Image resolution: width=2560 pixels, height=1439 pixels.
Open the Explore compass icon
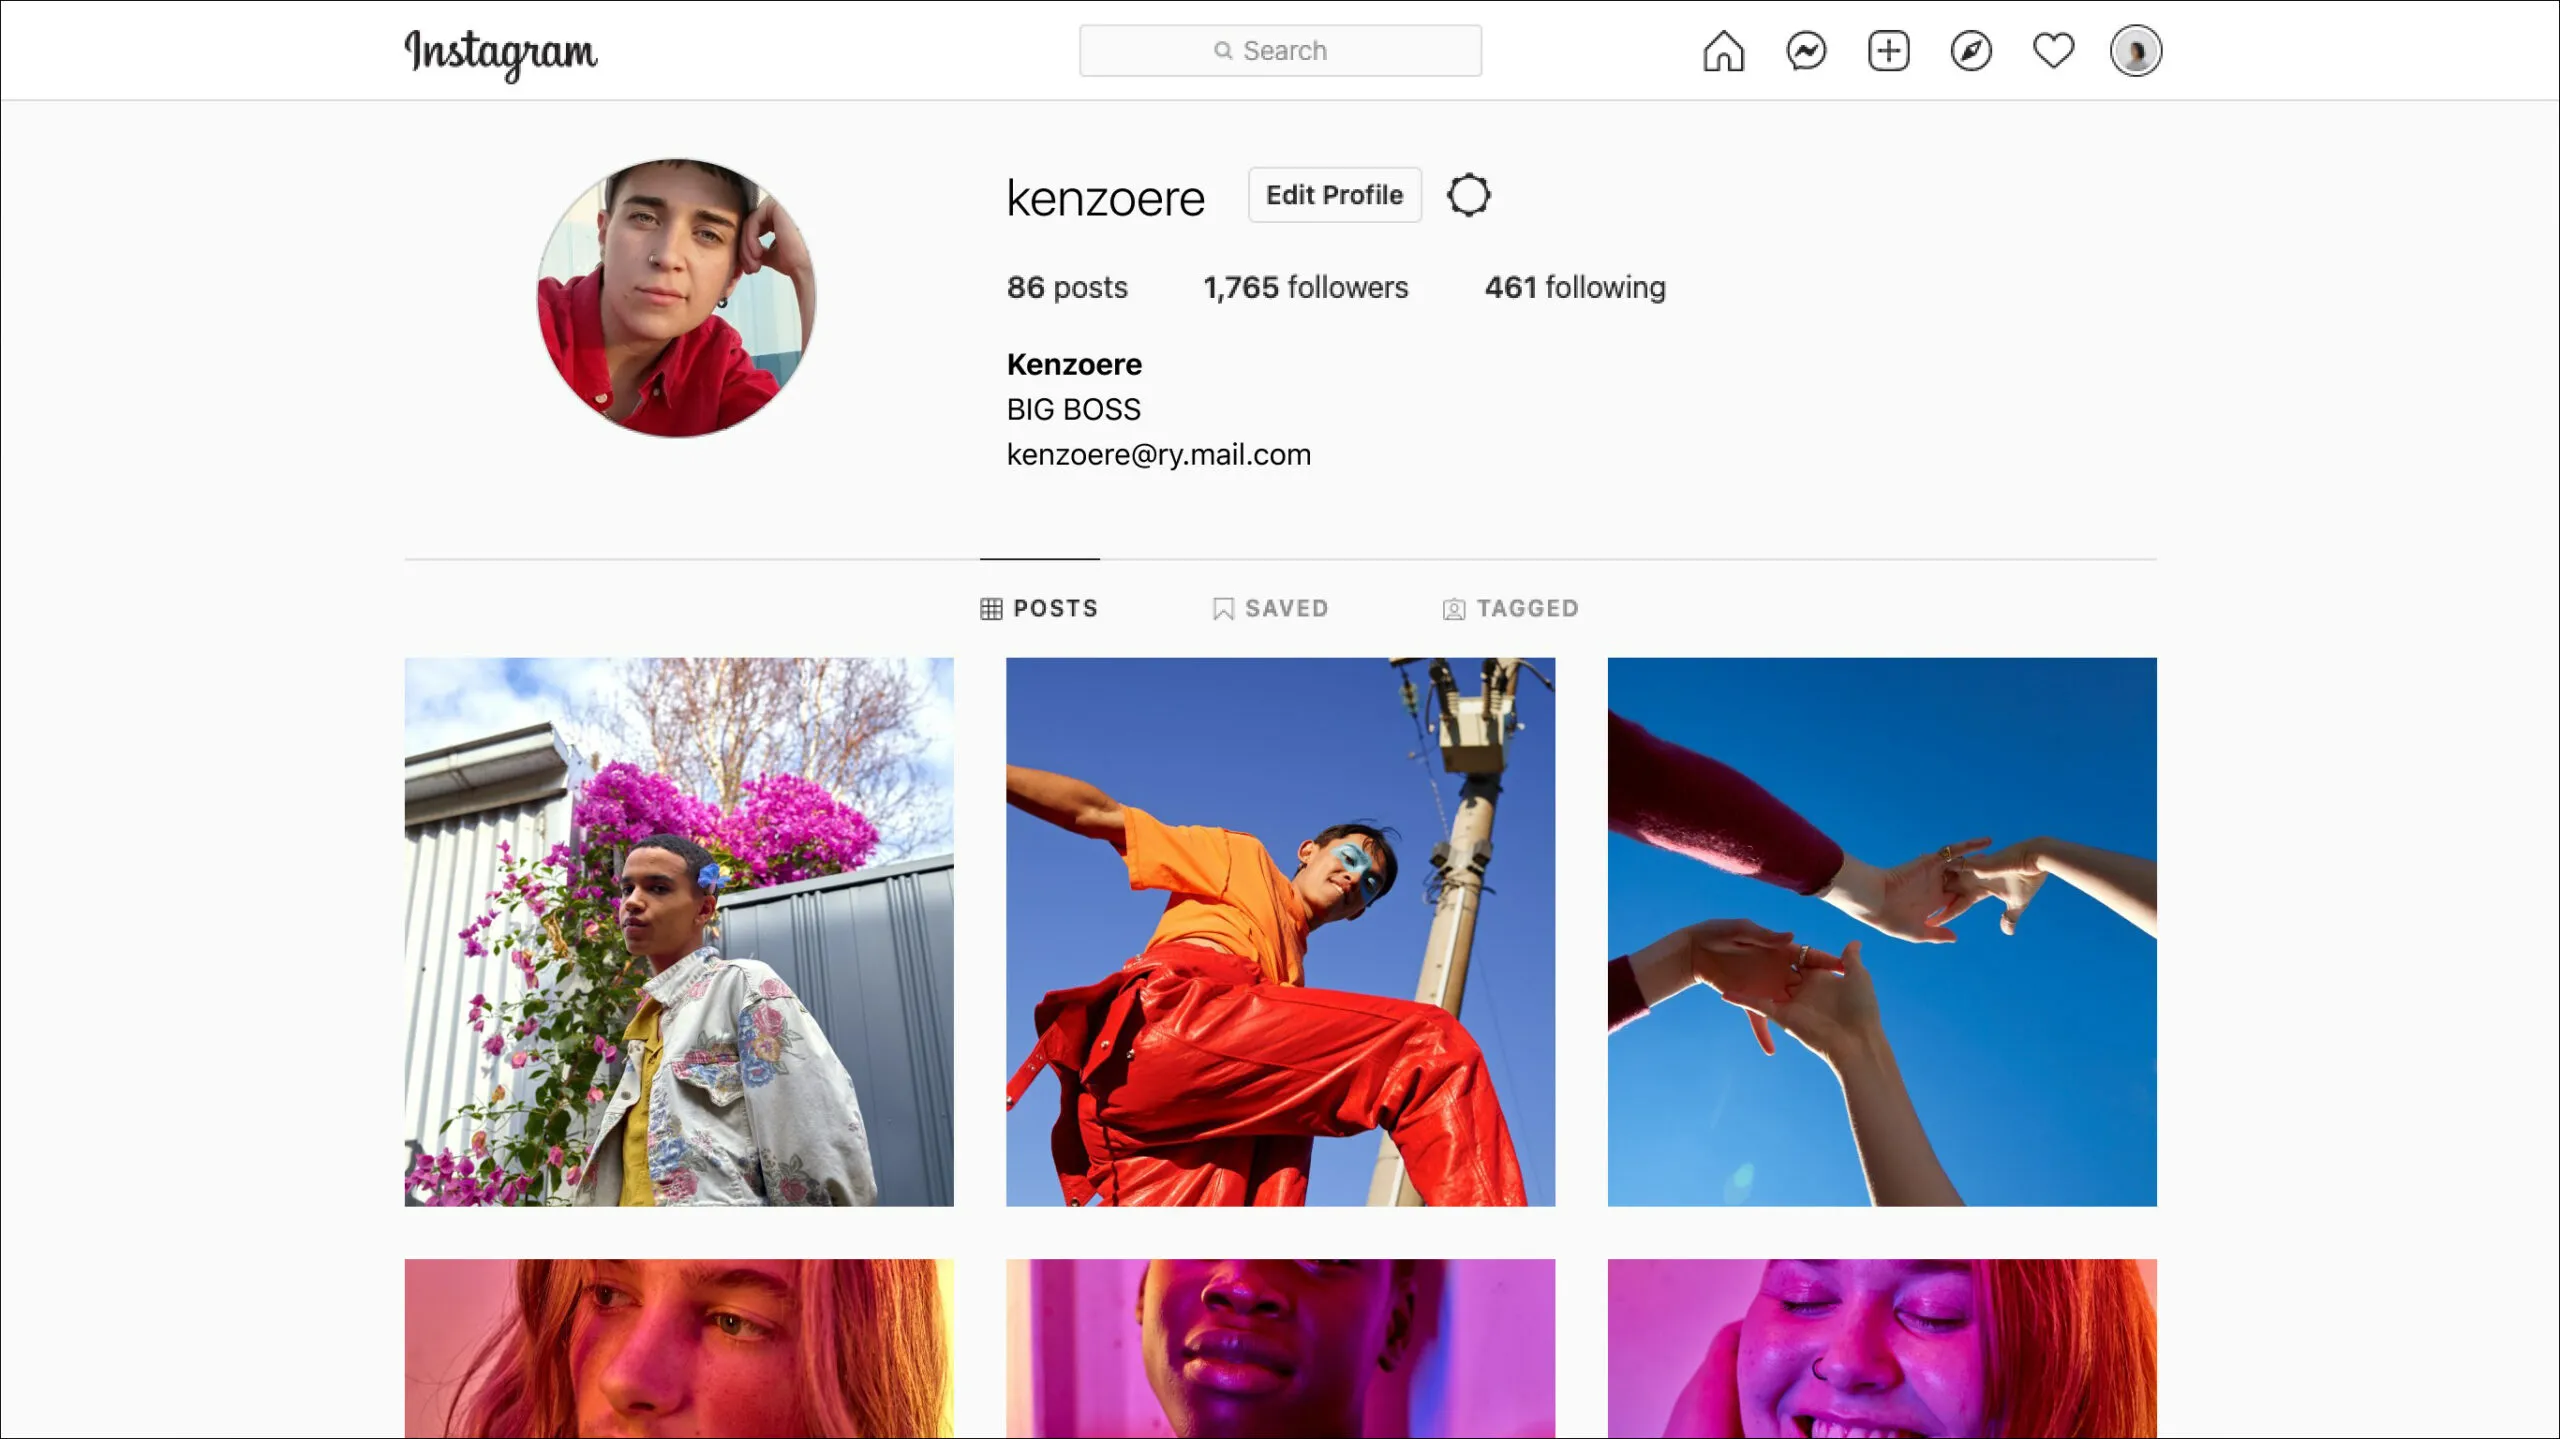1970,51
